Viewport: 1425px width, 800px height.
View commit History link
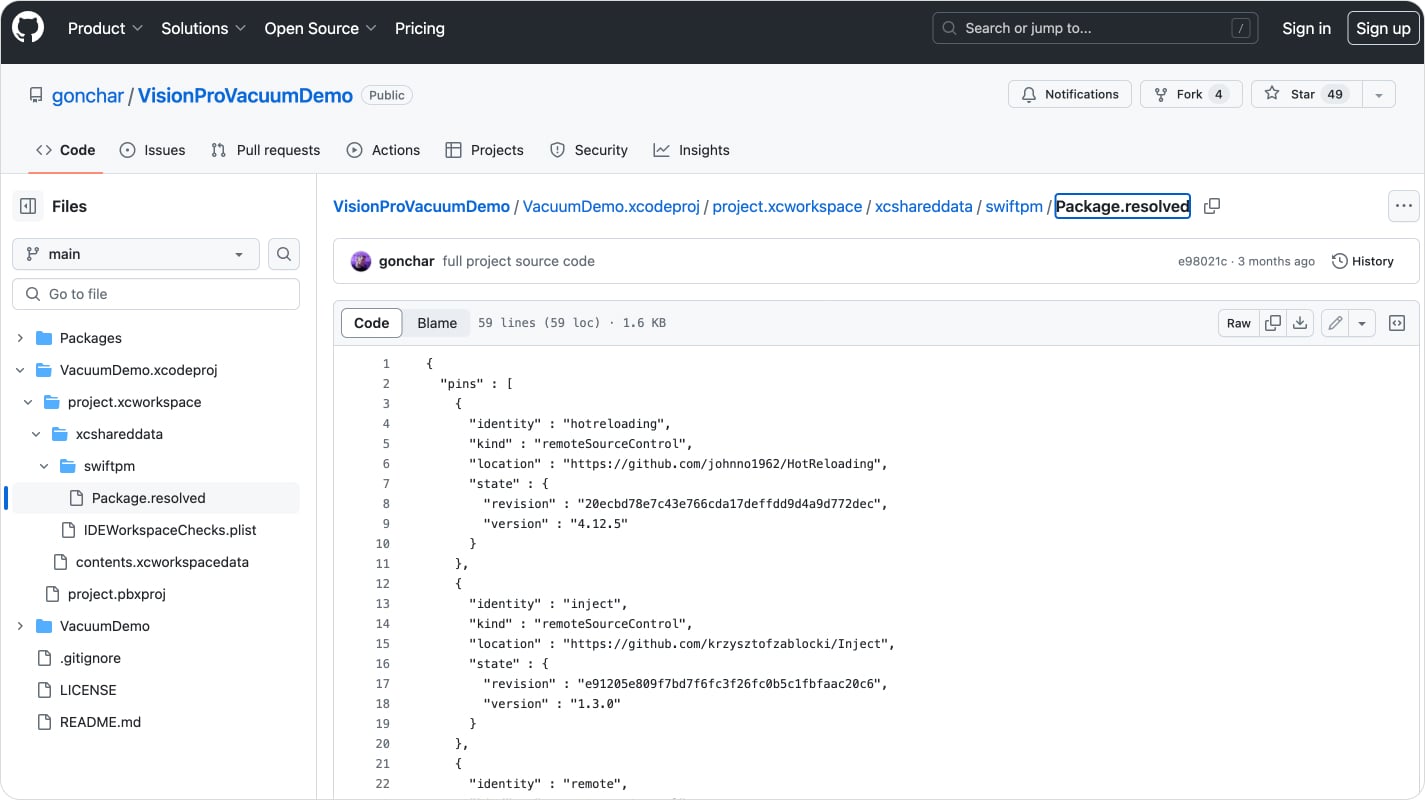[1362, 261]
